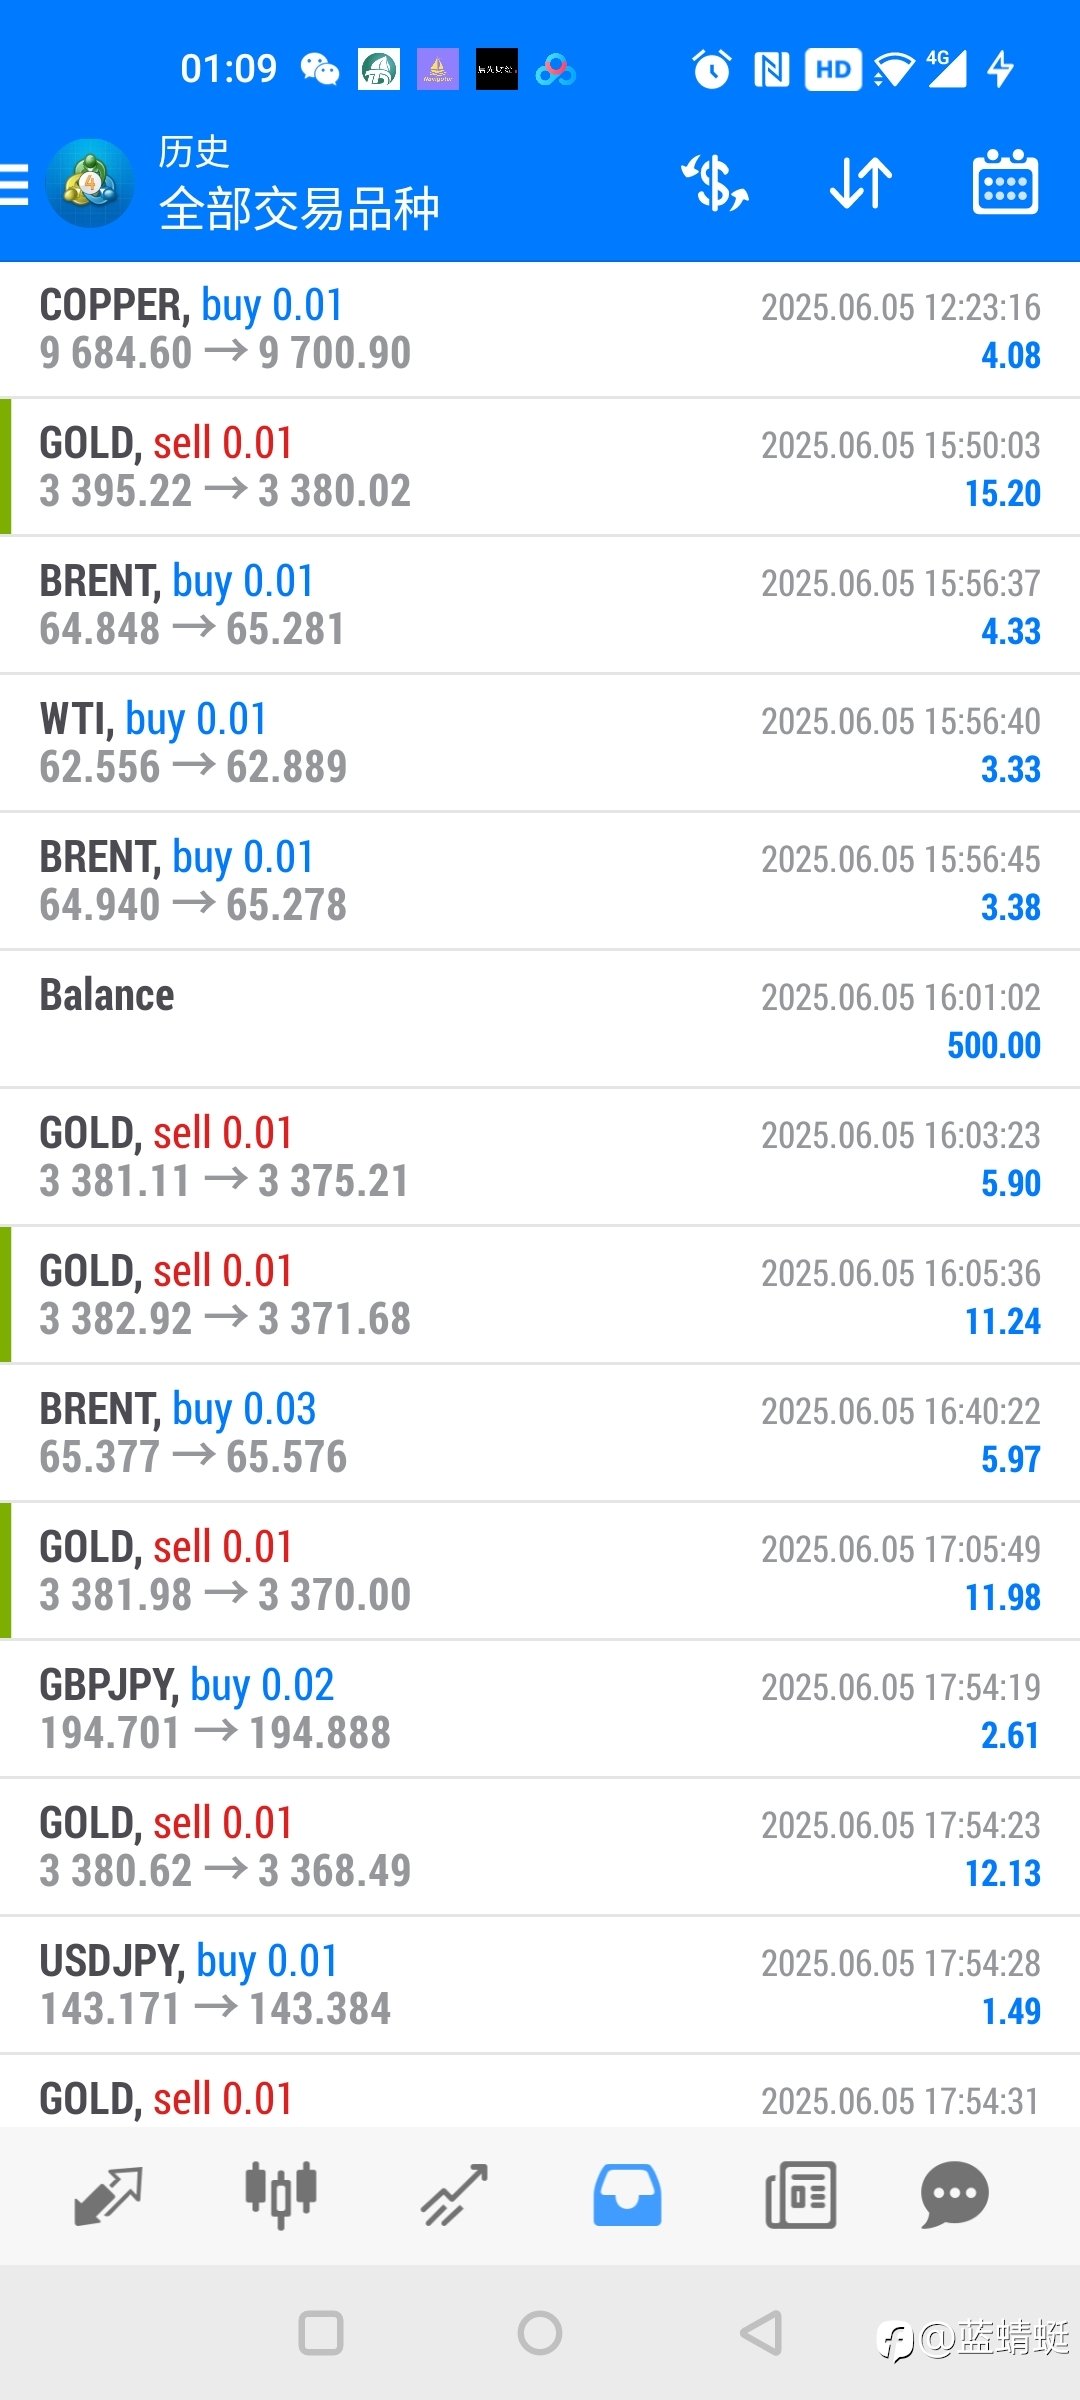
Task: Select the History inbox tab
Action: coord(627,2195)
